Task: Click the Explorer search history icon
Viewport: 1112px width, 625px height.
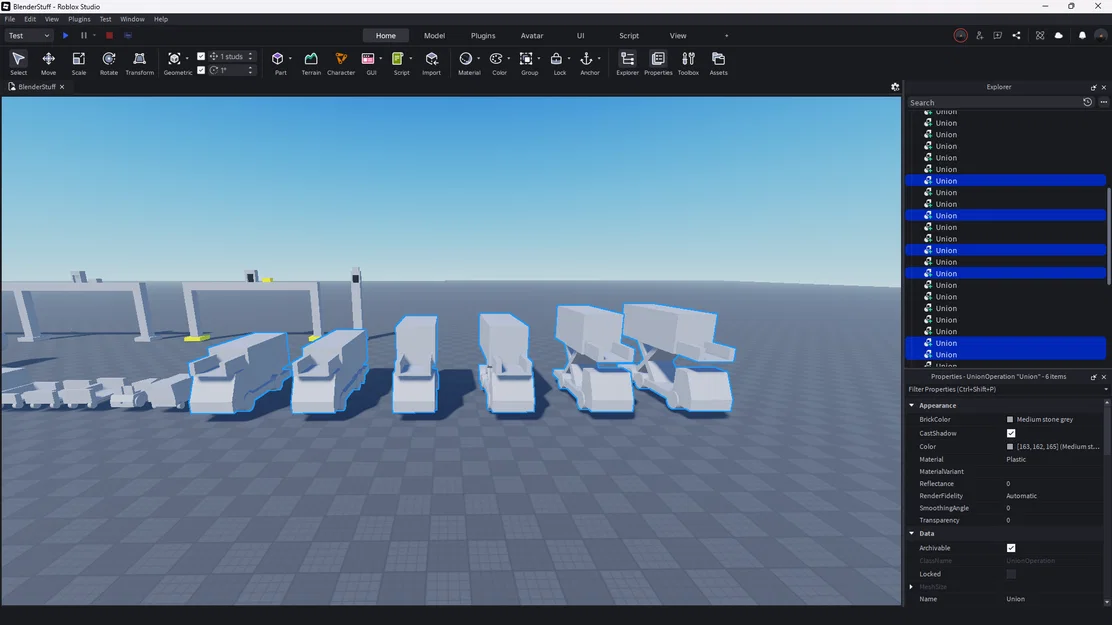Action: pos(1087,102)
